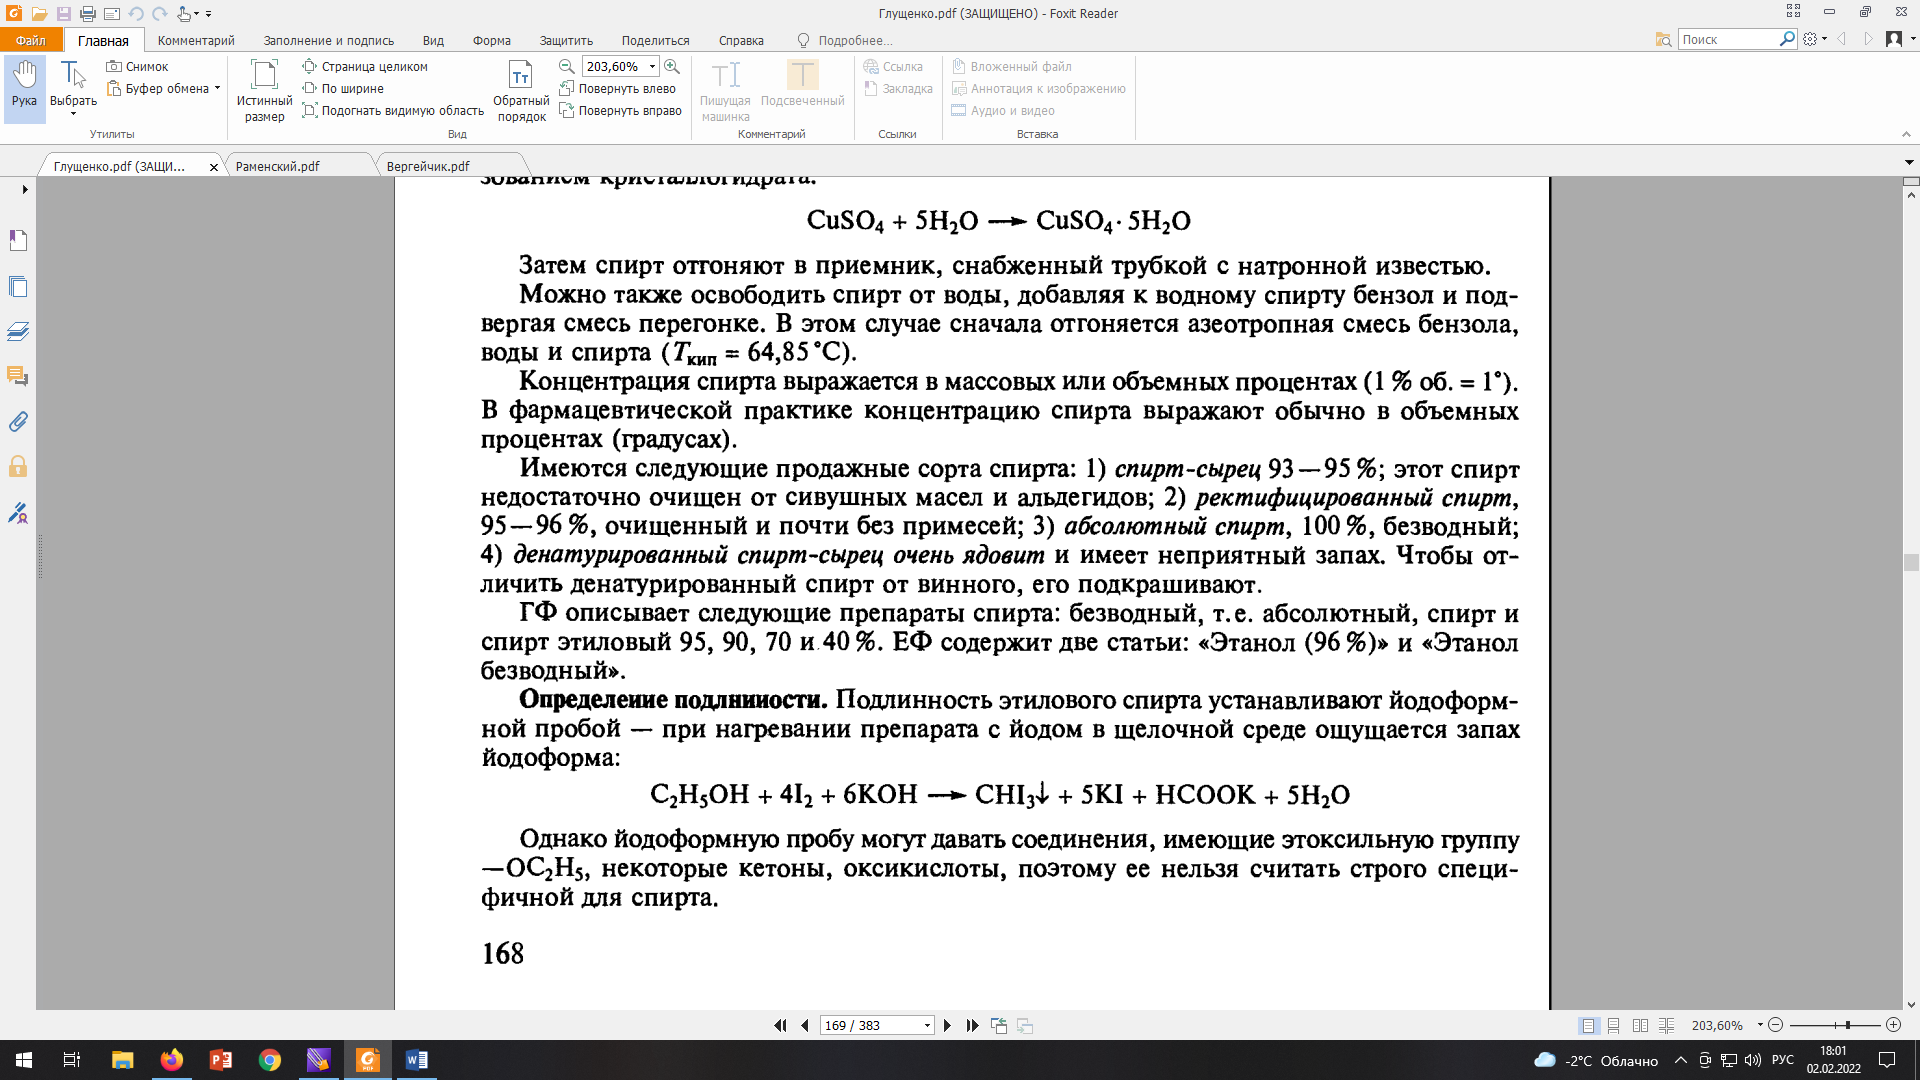Image resolution: width=1920 pixels, height=1080 pixels.
Task: Rotate page with Повернуть влево
Action: [618, 88]
